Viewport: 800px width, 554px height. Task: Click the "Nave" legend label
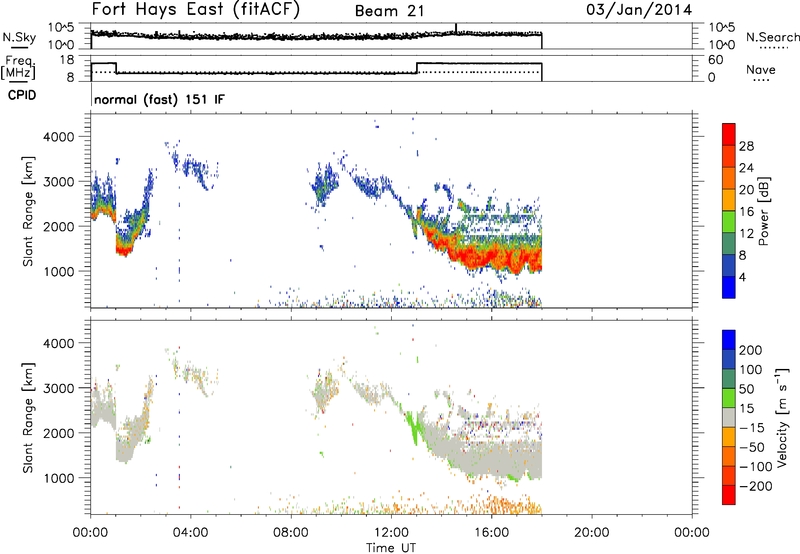pos(761,69)
